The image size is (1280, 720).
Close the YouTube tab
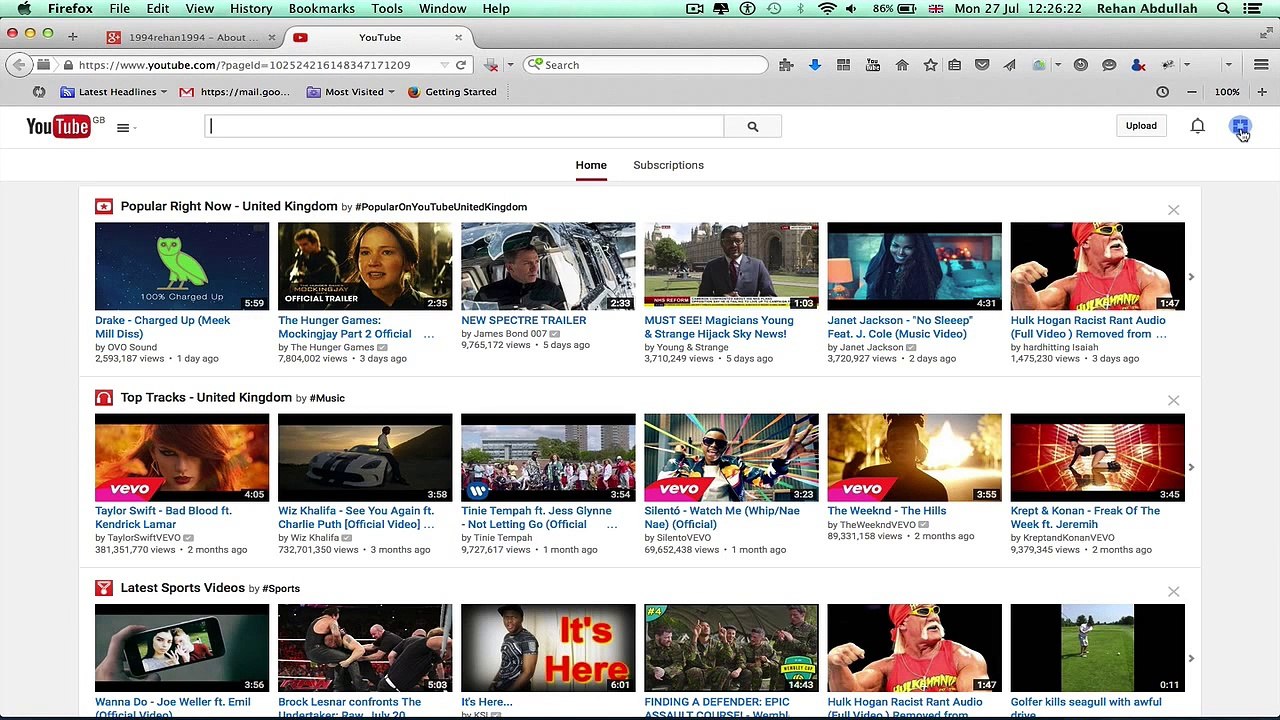click(458, 37)
